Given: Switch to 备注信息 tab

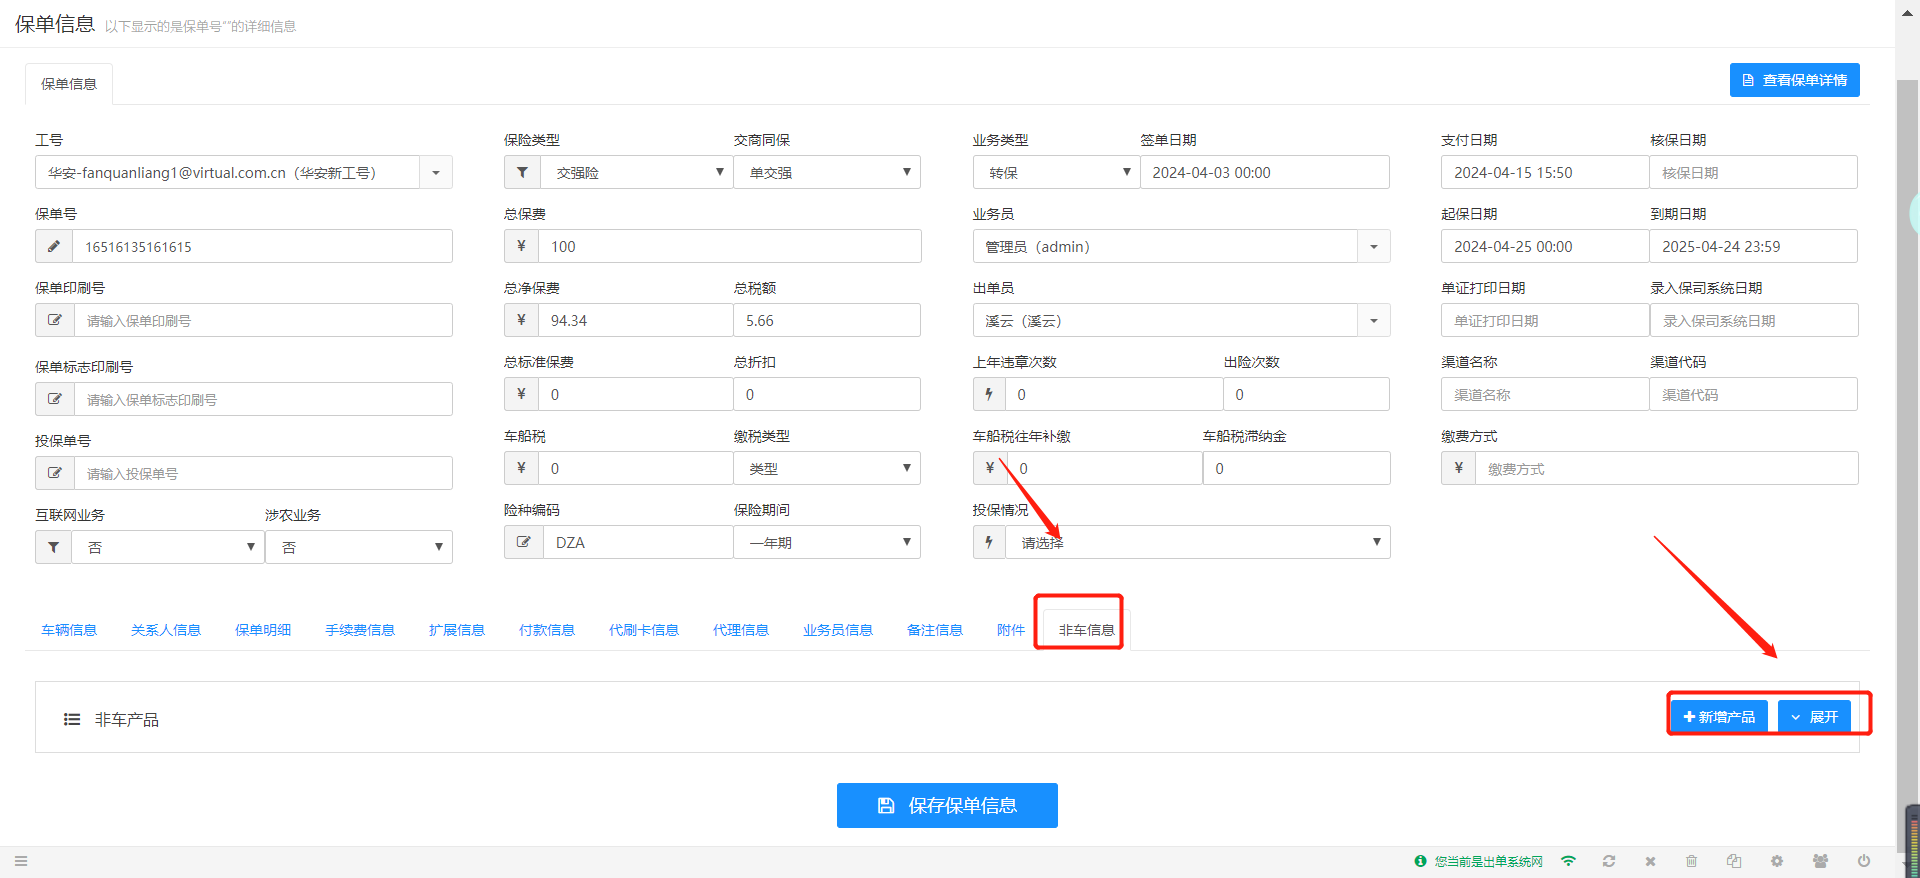Looking at the screenshot, I should pos(935,630).
